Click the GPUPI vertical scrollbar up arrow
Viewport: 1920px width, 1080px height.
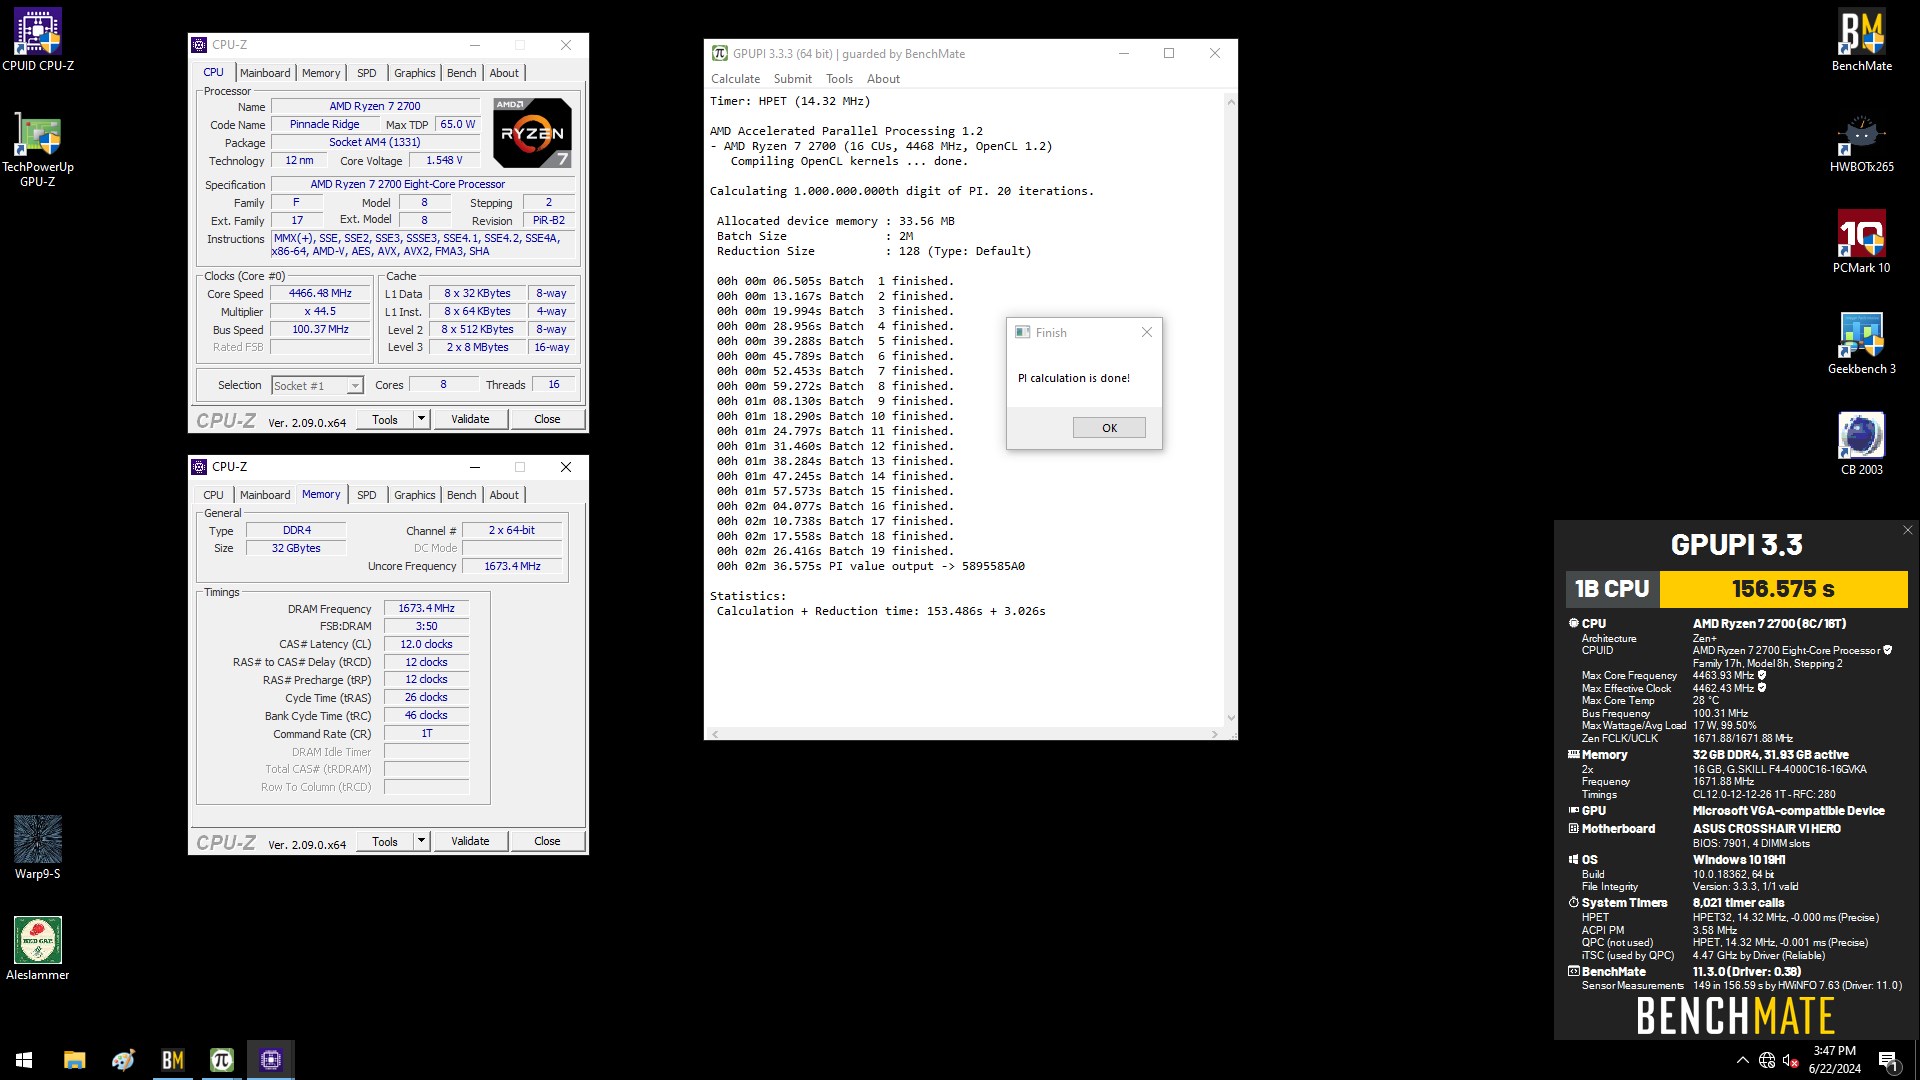1231,102
